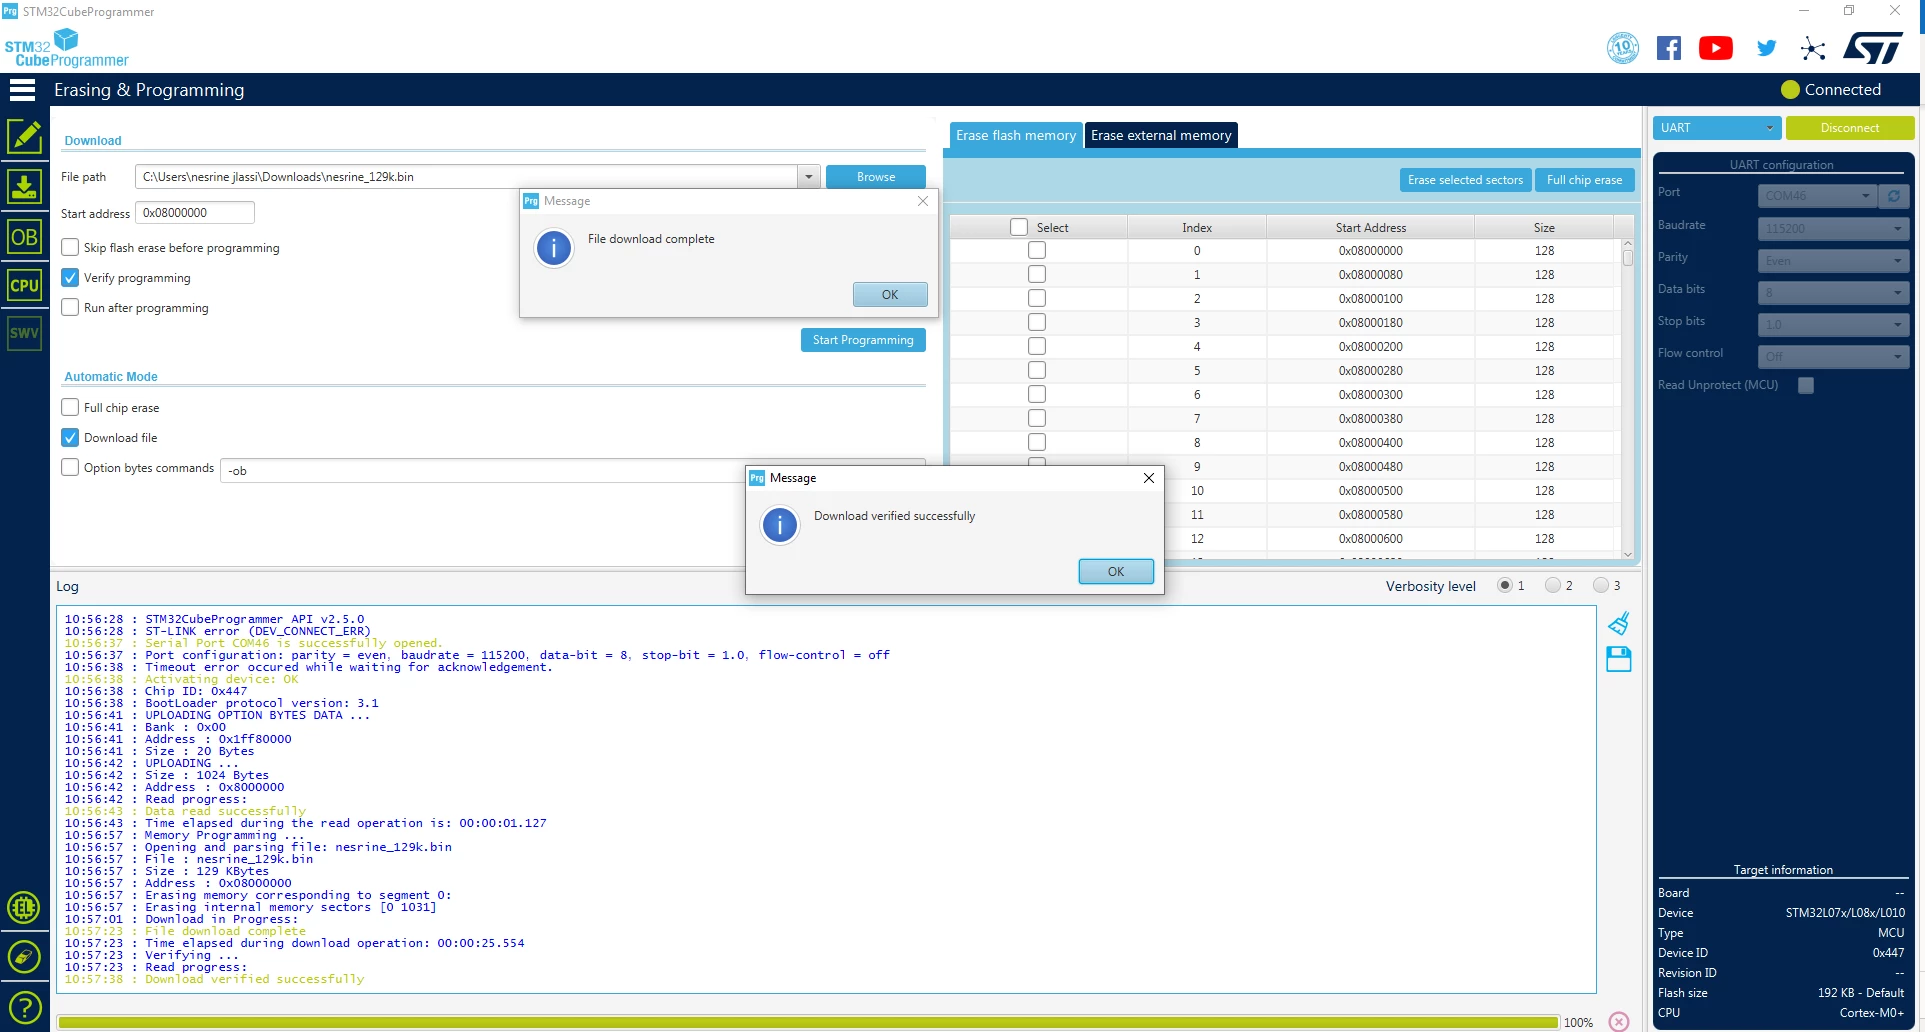
Task: Toggle Read Unprotect (MCU) checkbox
Action: click(1806, 385)
